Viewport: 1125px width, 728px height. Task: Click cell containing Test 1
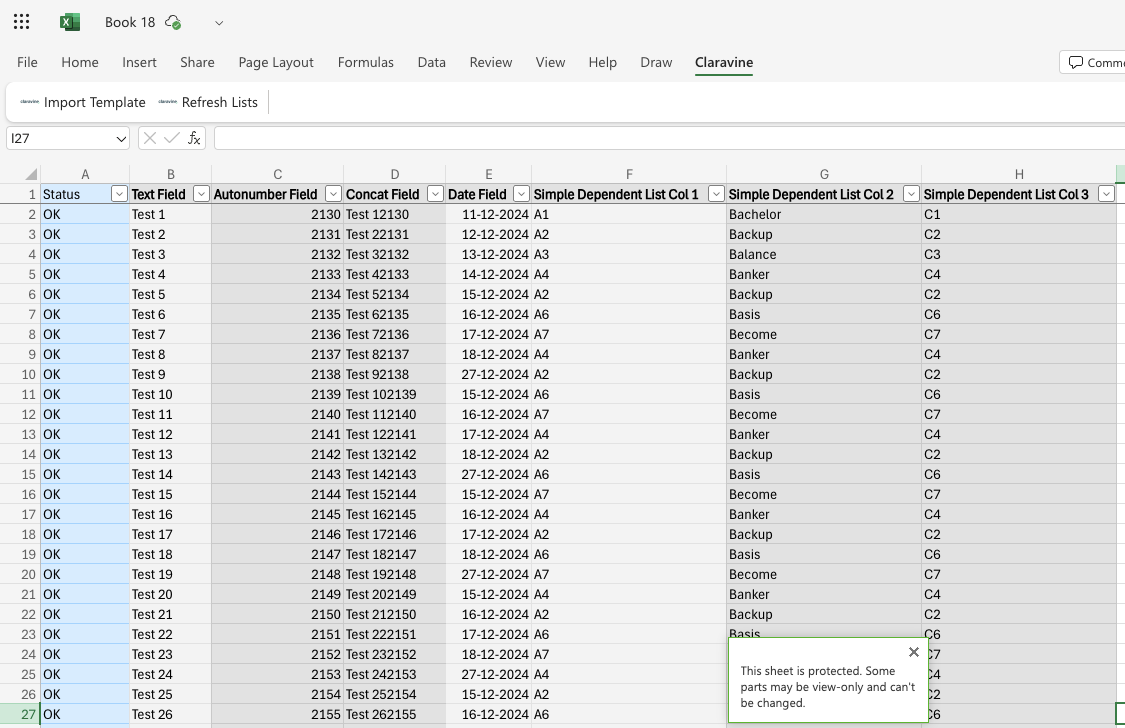(x=170, y=214)
